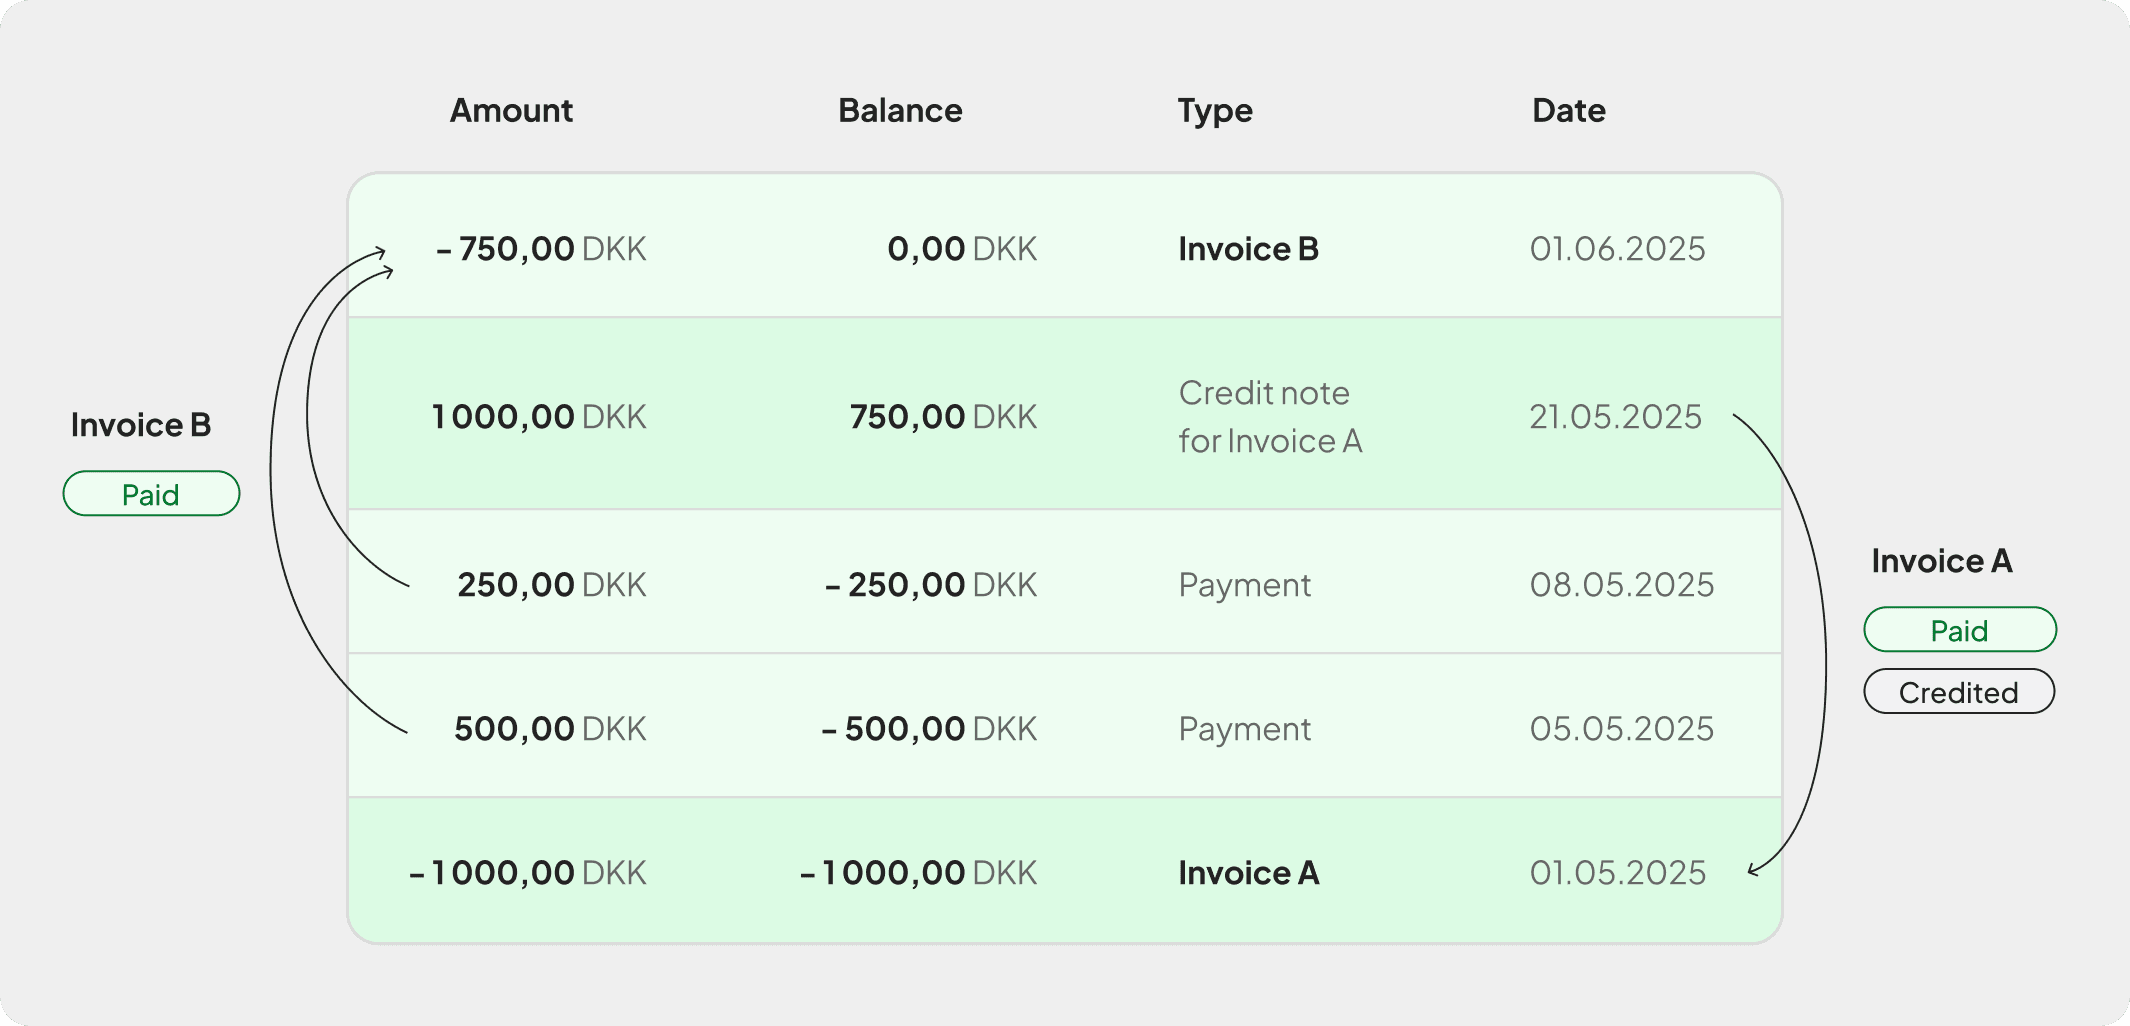Click the Balance column header
The width and height of the screenshot is (2130, 1026).
click(900, 110)
